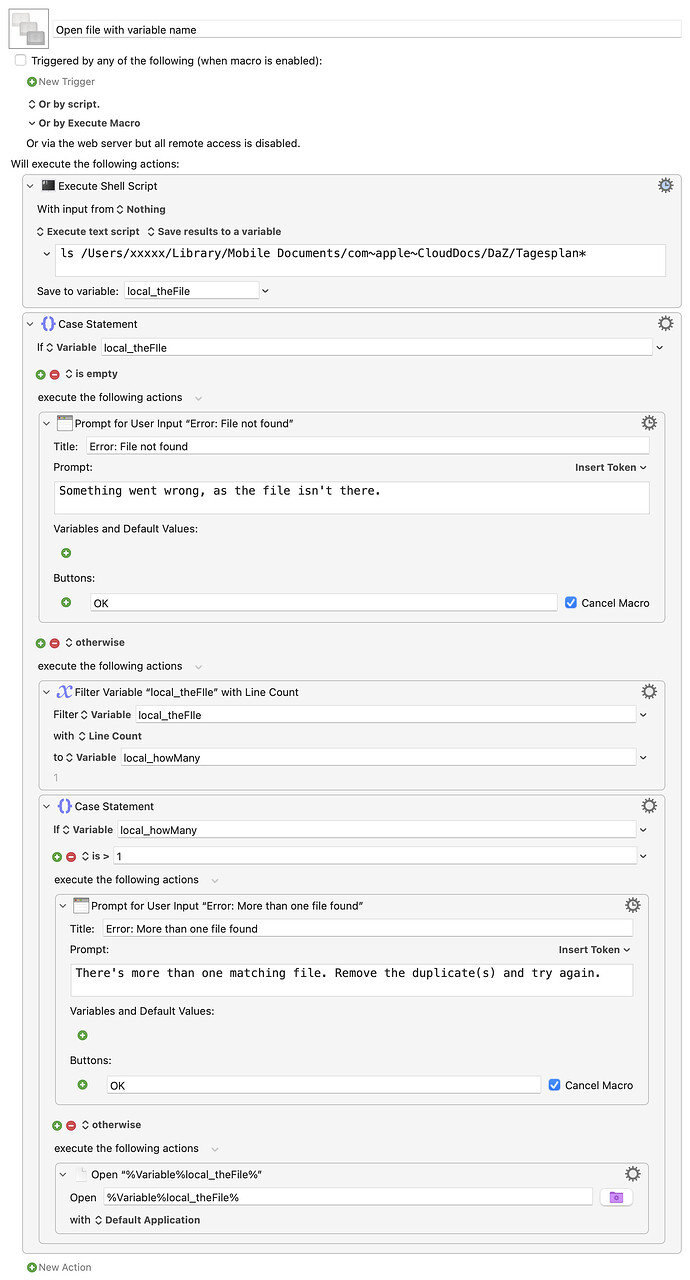Viewport: 690px width, 1280px height.
Task: Collapse the inner Case Statement action
Action: pos(46,806)
